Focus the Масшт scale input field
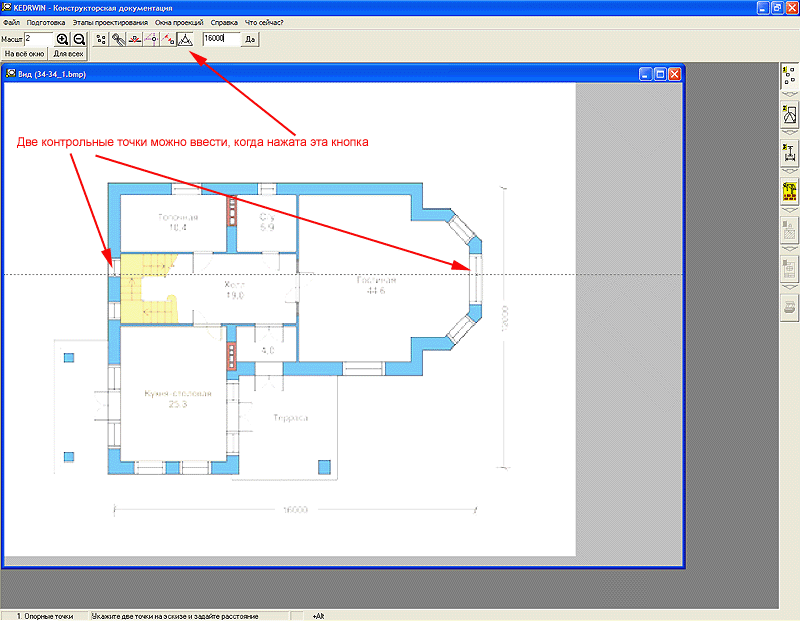This screenshot has height=621, width=800. point(39,39)
